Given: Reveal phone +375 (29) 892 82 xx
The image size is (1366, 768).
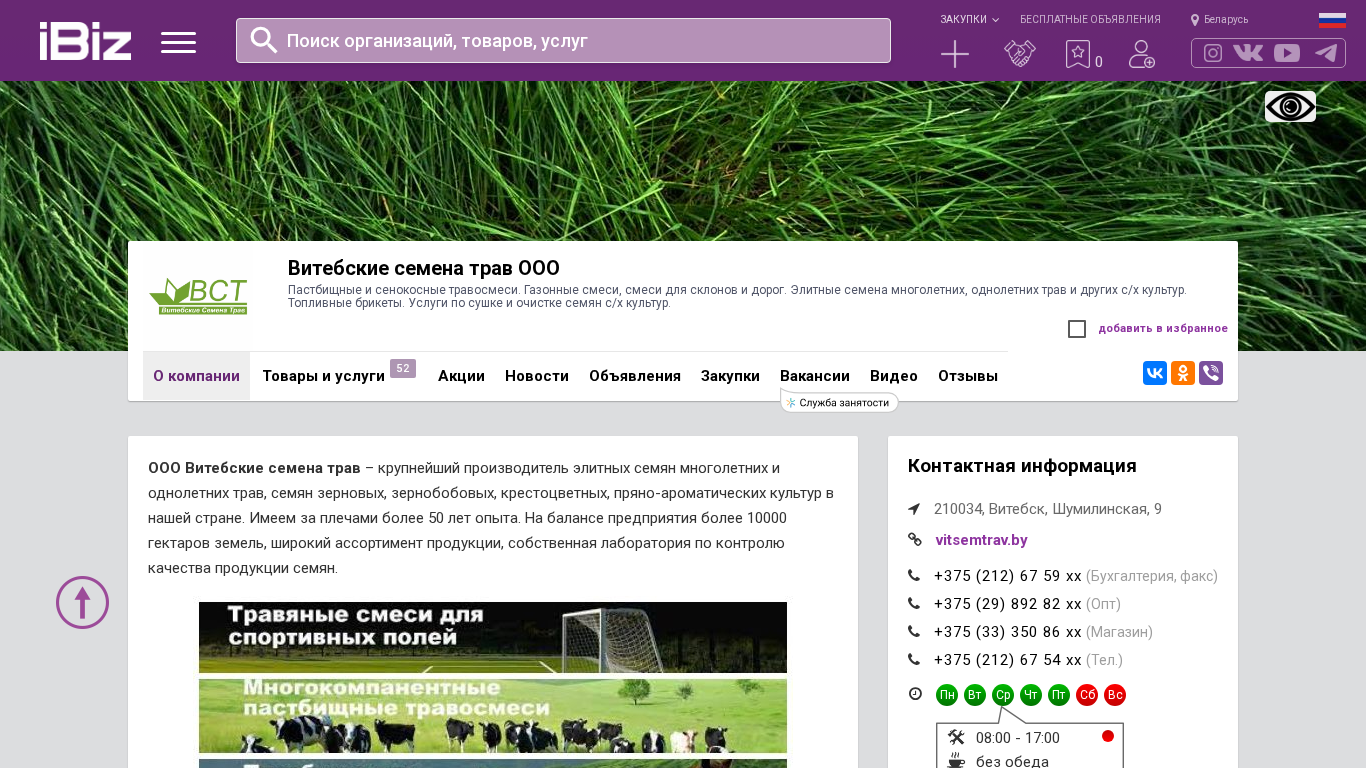Looking at the screenshot, I should pos(1007,604).
